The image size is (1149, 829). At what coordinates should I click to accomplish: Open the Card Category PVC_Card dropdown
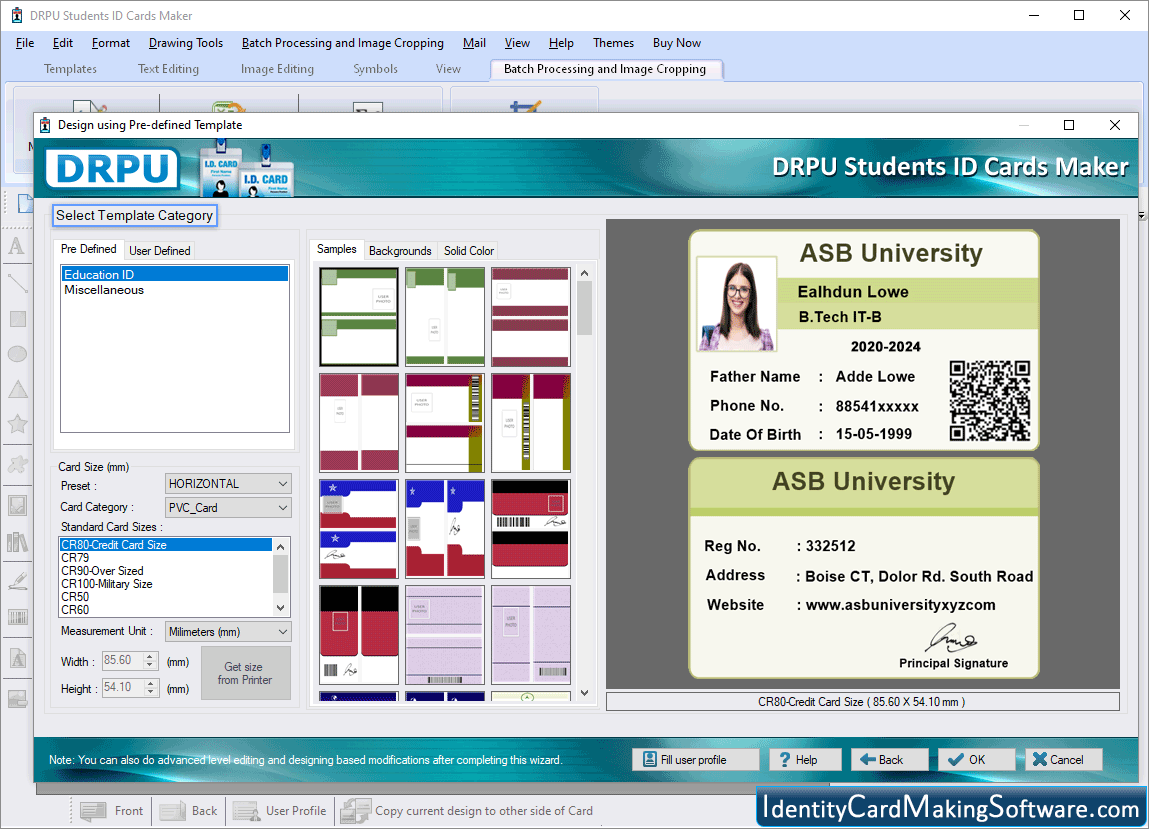[229, 507]
